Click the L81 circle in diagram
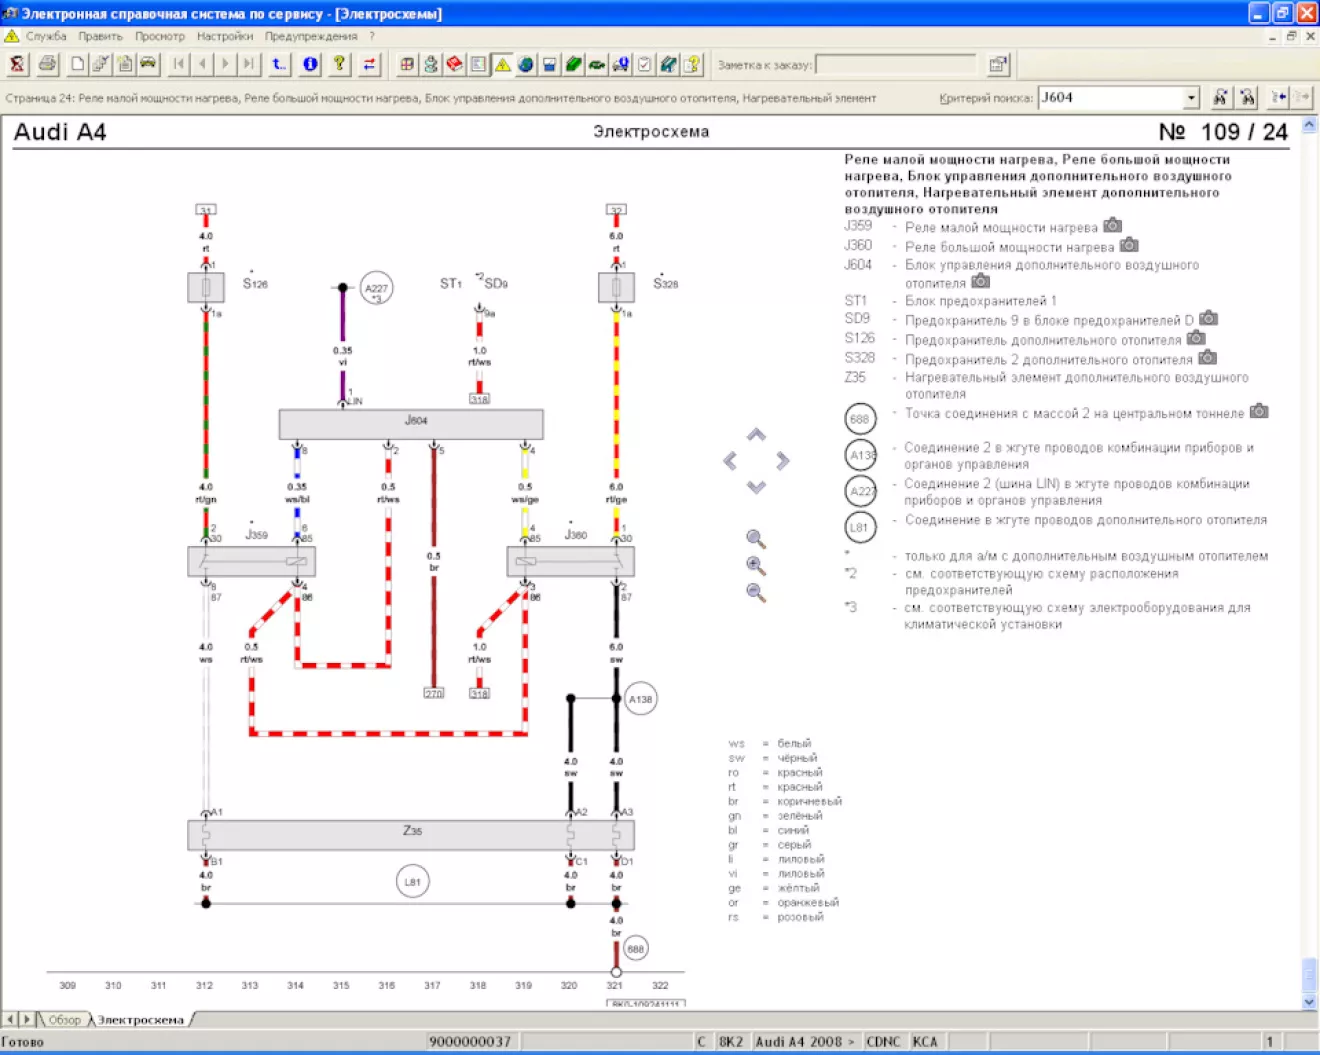Image resolution: width=1320 pixels, height=1055 pixels. click(x=412, y=882)
